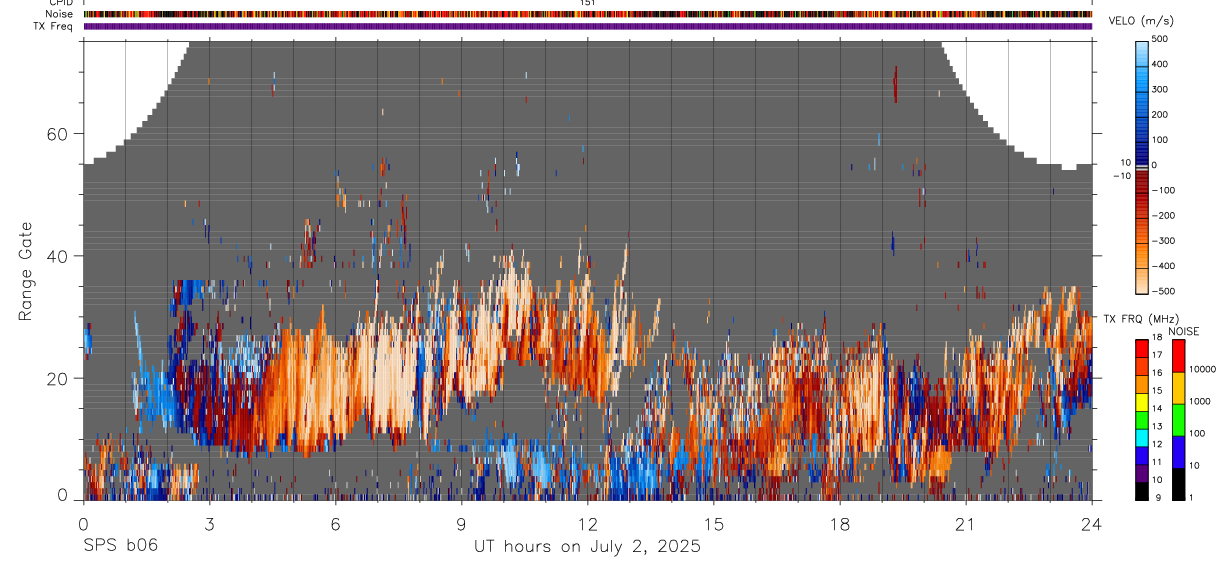Click the 10000 label on NOISE scale

click(1204, 368)
